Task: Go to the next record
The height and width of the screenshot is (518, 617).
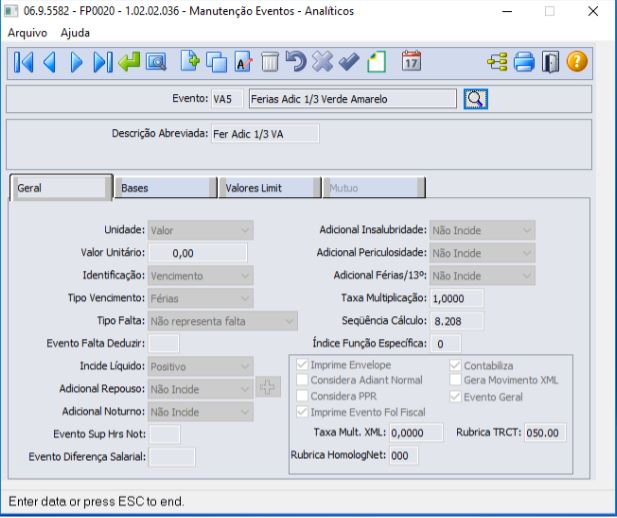Action: coord(76,62)
